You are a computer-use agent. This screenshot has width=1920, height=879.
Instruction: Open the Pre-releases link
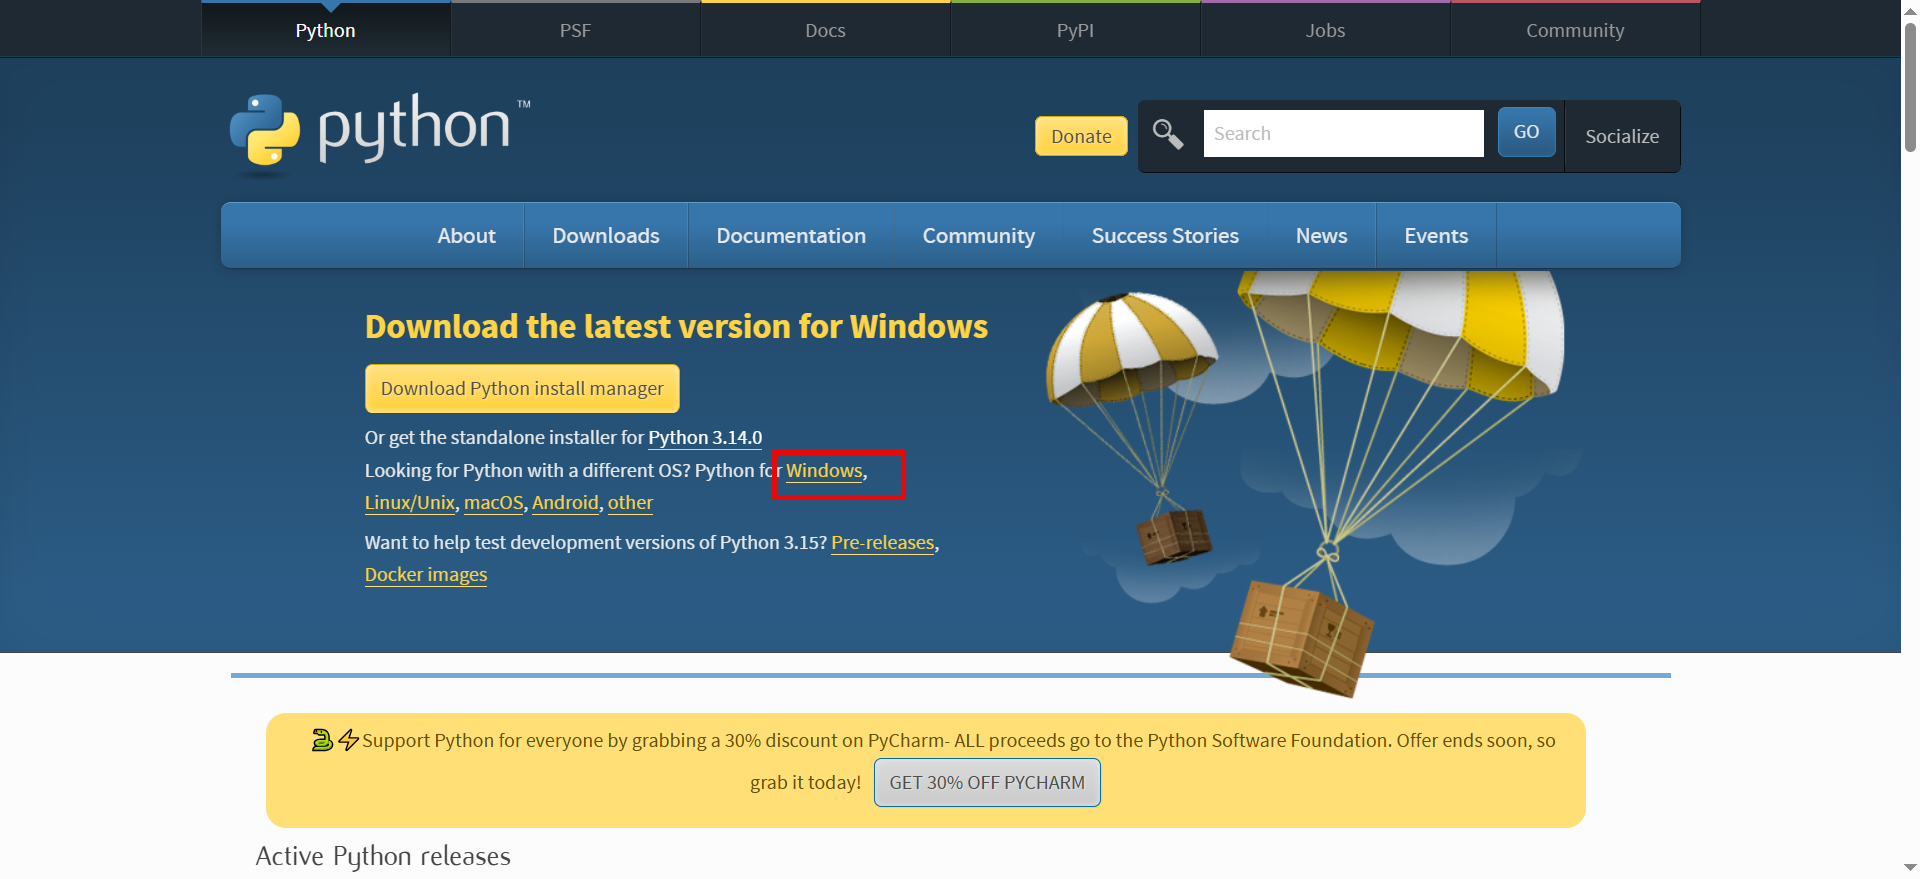(x=883, y=543)
